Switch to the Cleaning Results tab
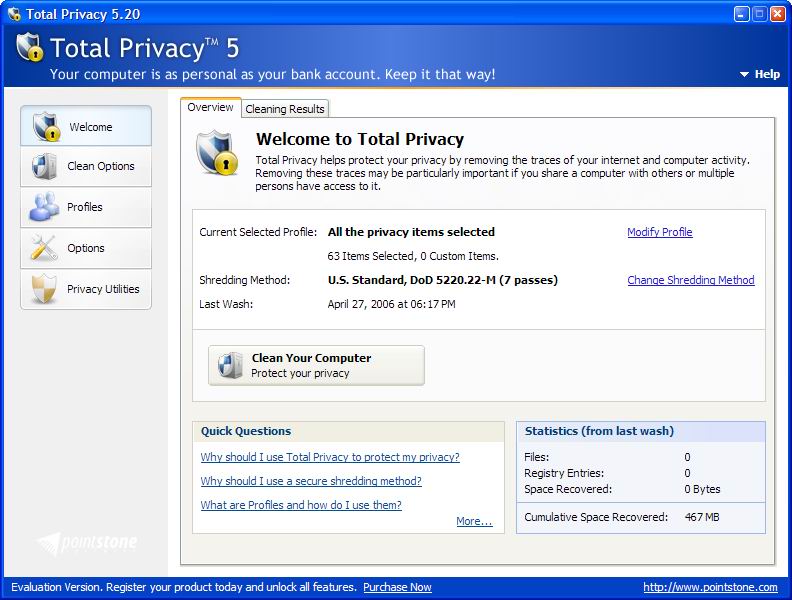The image size is (792, 600). [x=285, y=109]
